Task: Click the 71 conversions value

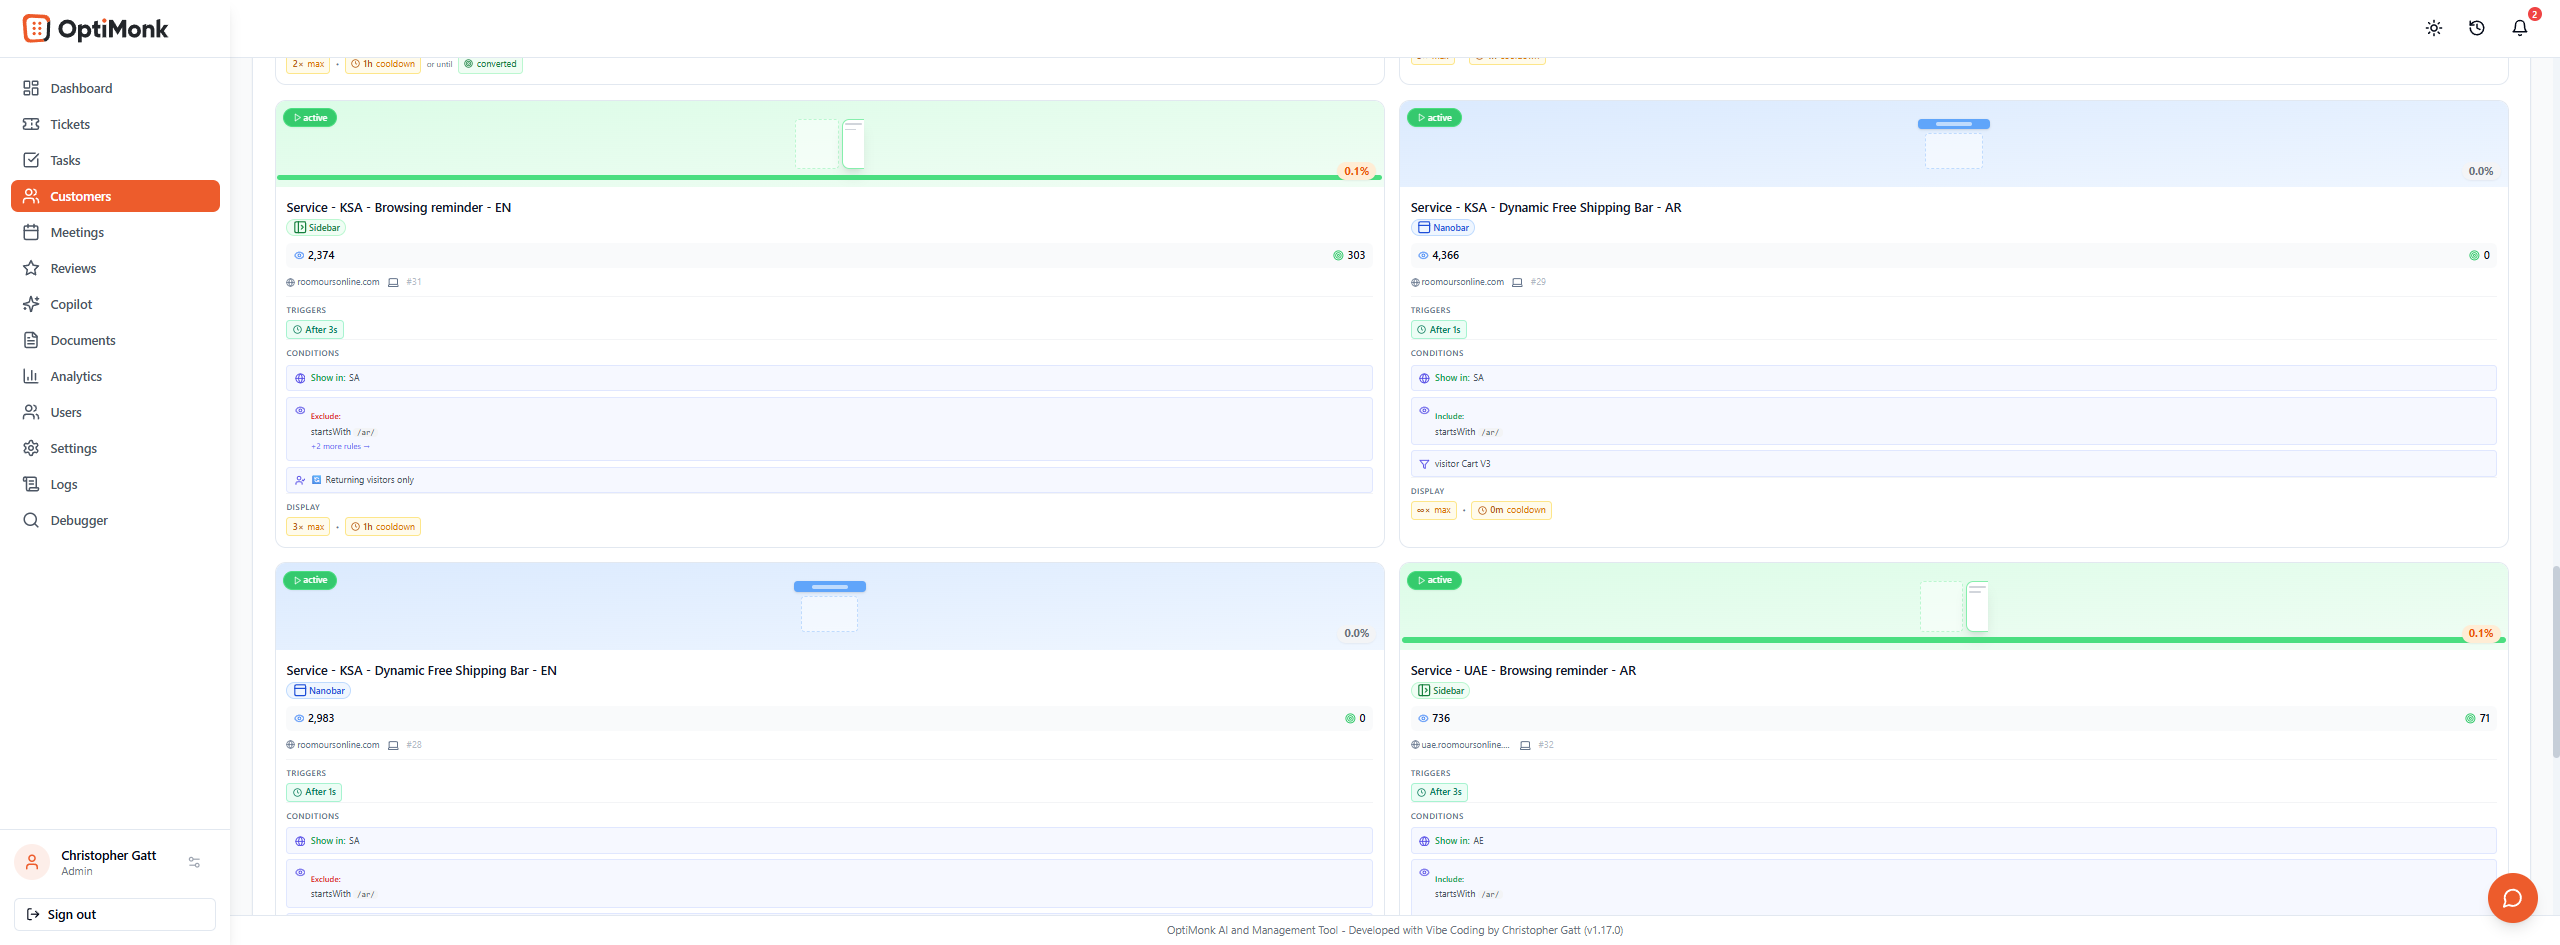Action: point(2485,719)
